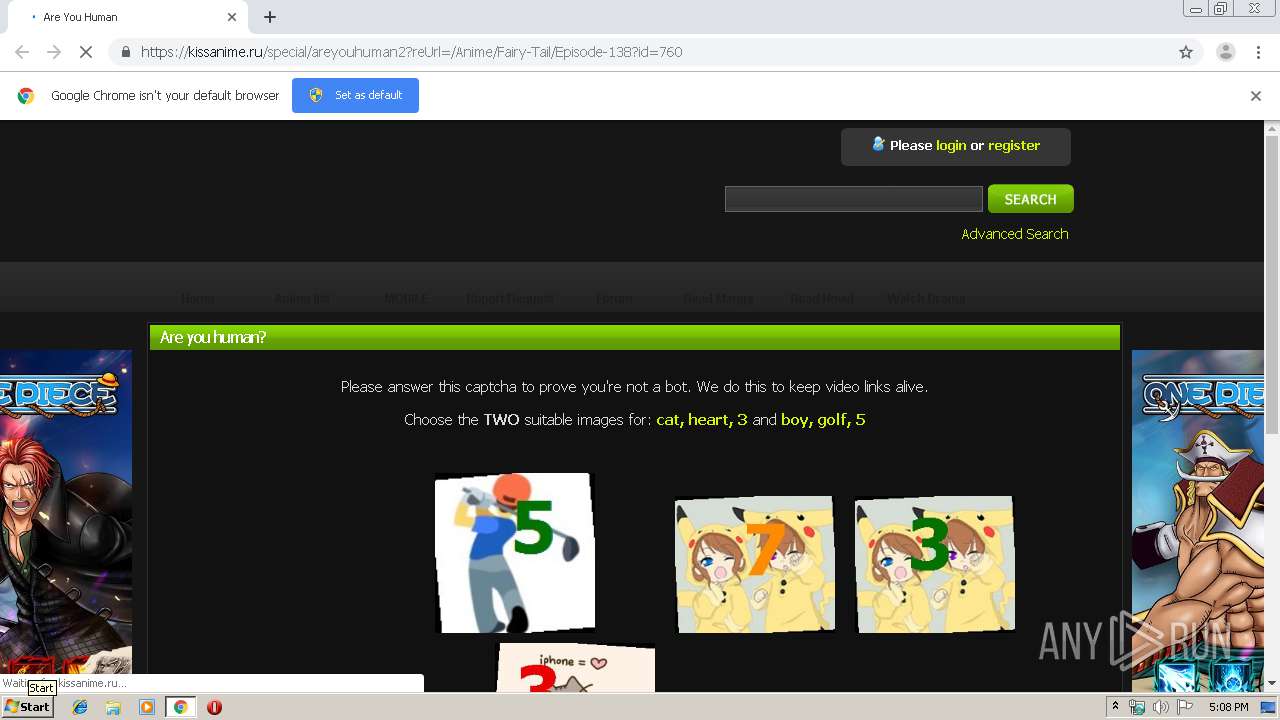Open the Chrome three-dot menu

(1258, 52)
